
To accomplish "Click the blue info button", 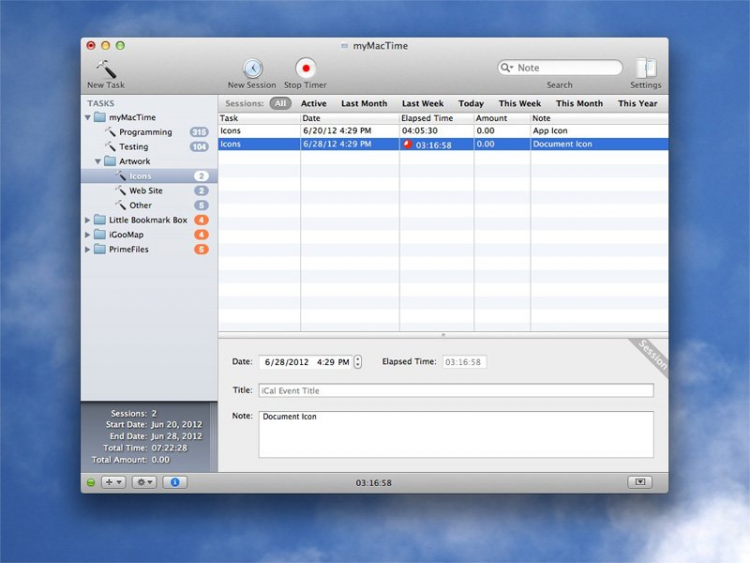I will pos(175,482).
